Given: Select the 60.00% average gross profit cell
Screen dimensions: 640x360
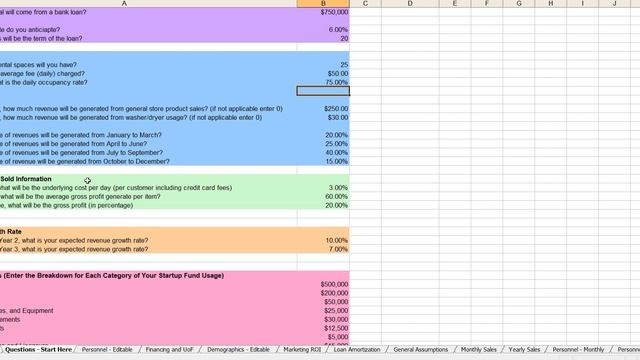Looking at the screenshot, I should [x=323, y=197].
